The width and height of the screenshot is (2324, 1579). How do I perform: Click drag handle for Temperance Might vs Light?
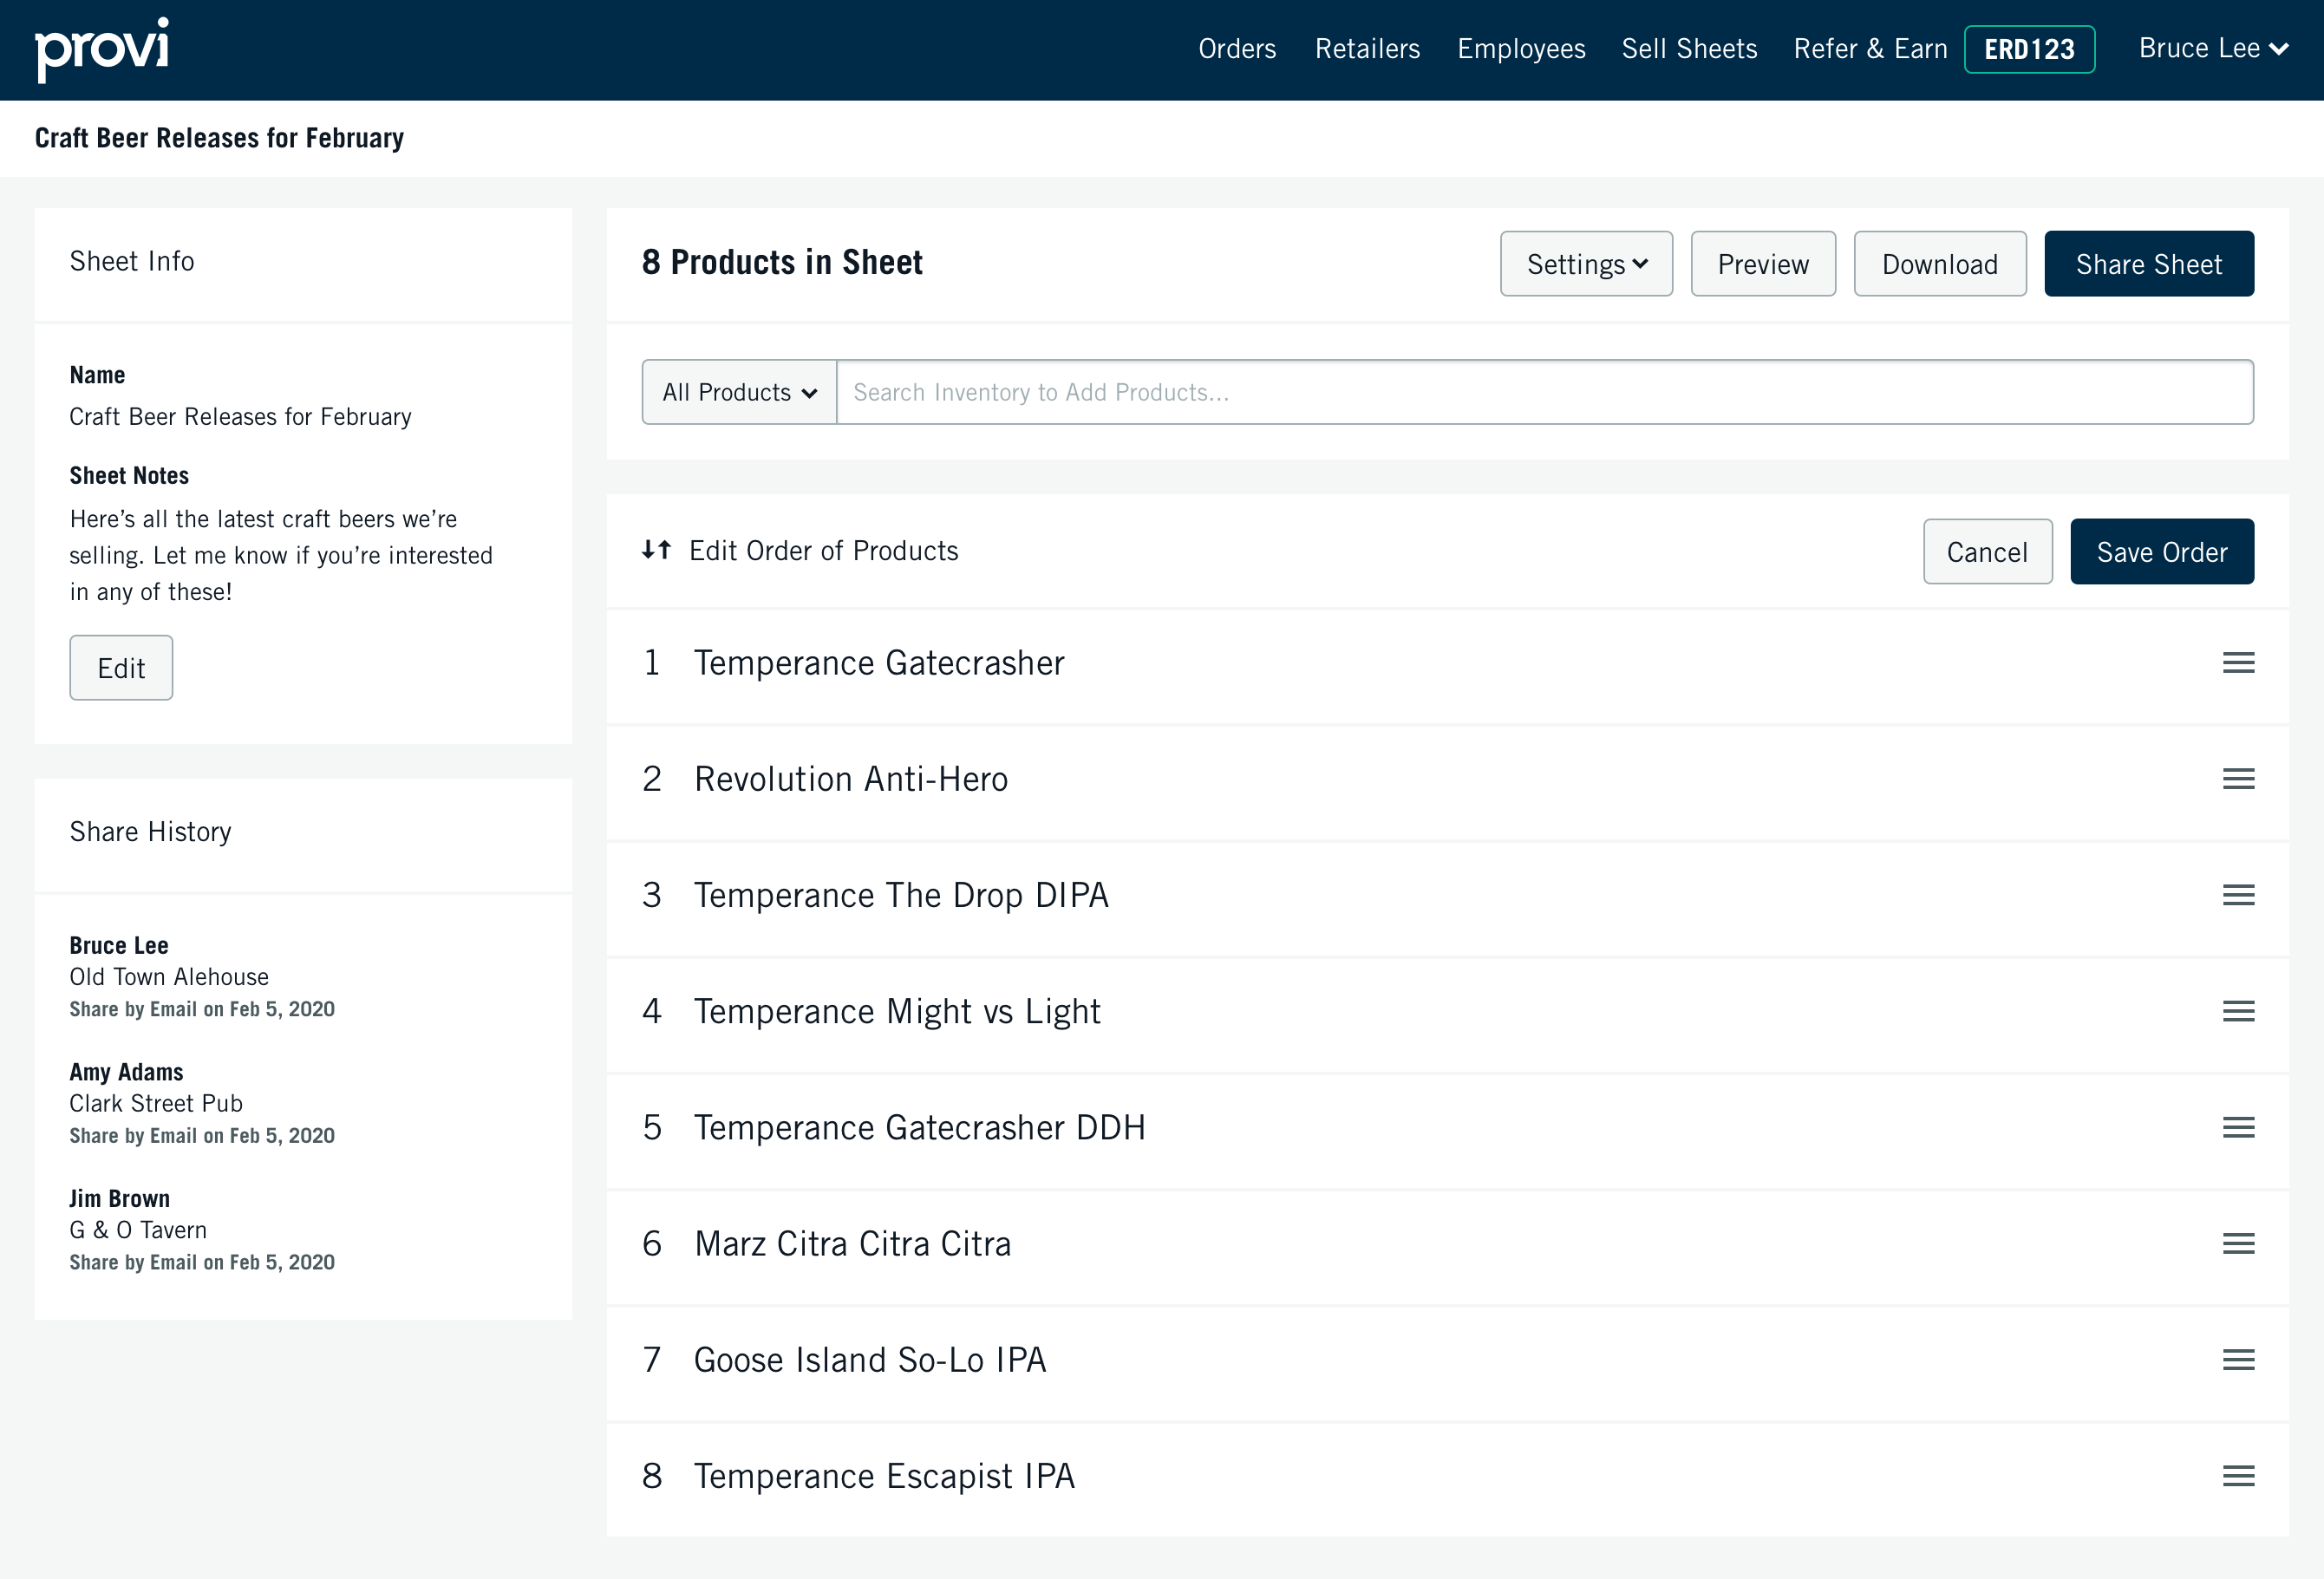pos(2238,1011)
